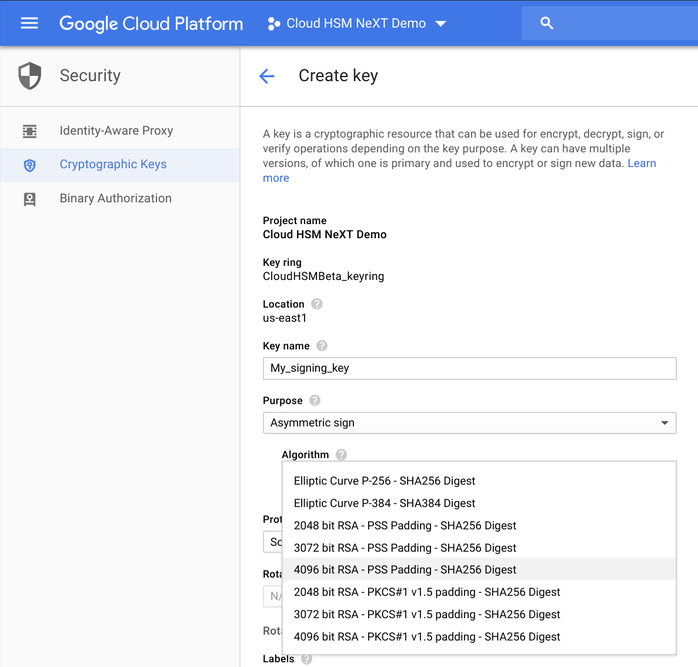Choose 2048 bit RSA PSS Padding option
Viewport: 698px width, 667px height.
[479, 525]
